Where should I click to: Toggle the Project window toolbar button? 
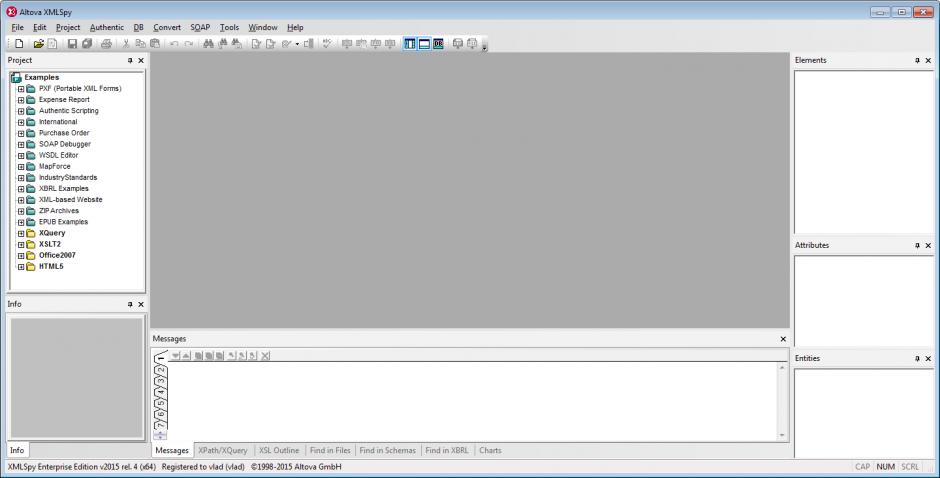[409, 44]
